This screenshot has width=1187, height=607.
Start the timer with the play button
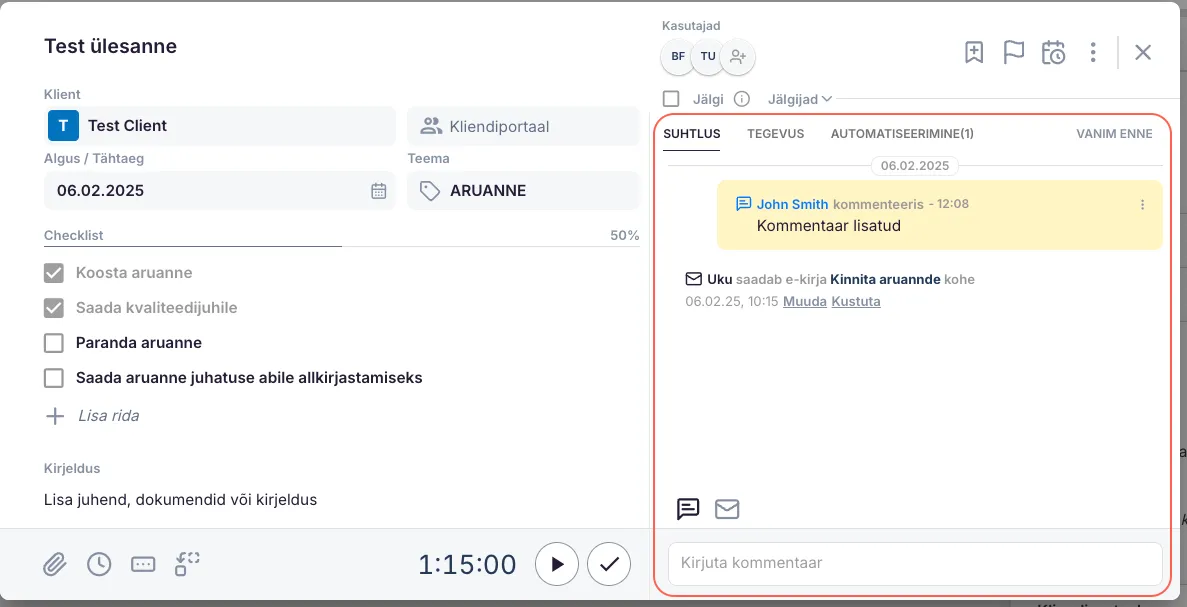[x=557, y=564]
